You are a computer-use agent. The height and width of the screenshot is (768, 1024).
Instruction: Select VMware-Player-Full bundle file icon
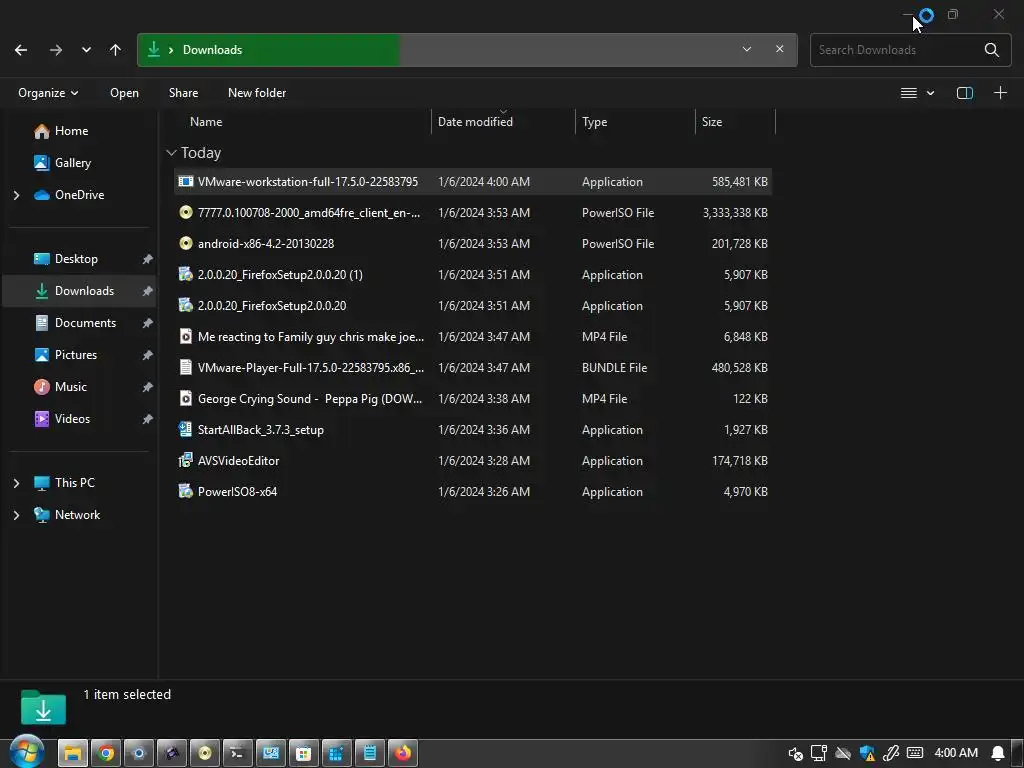pyautogui.click(x=185, y=368)
